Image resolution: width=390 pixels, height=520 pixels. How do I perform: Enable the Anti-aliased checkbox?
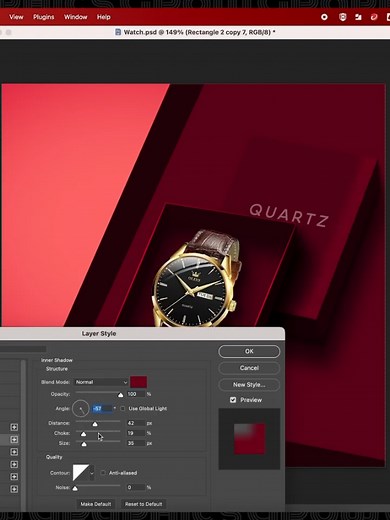103,473
